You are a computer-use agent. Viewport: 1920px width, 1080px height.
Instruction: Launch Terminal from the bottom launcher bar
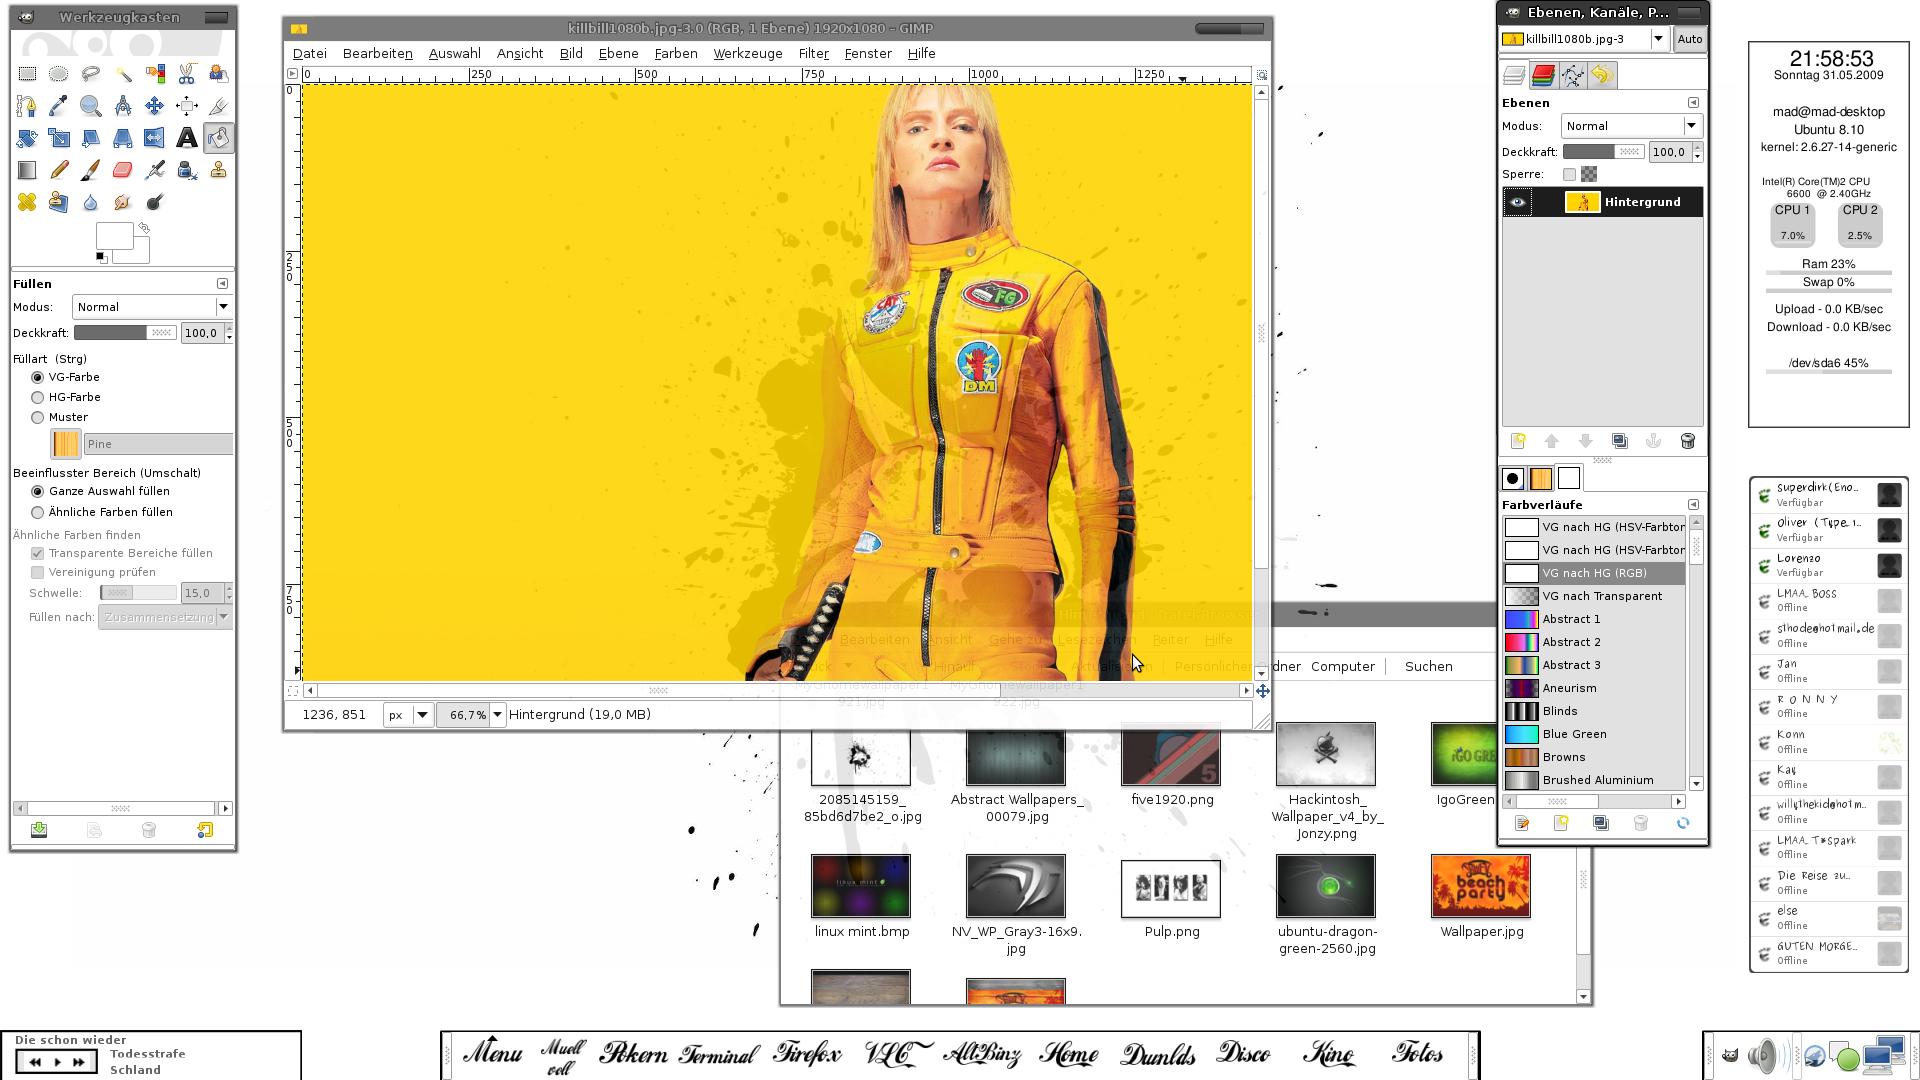[718, 1054]
